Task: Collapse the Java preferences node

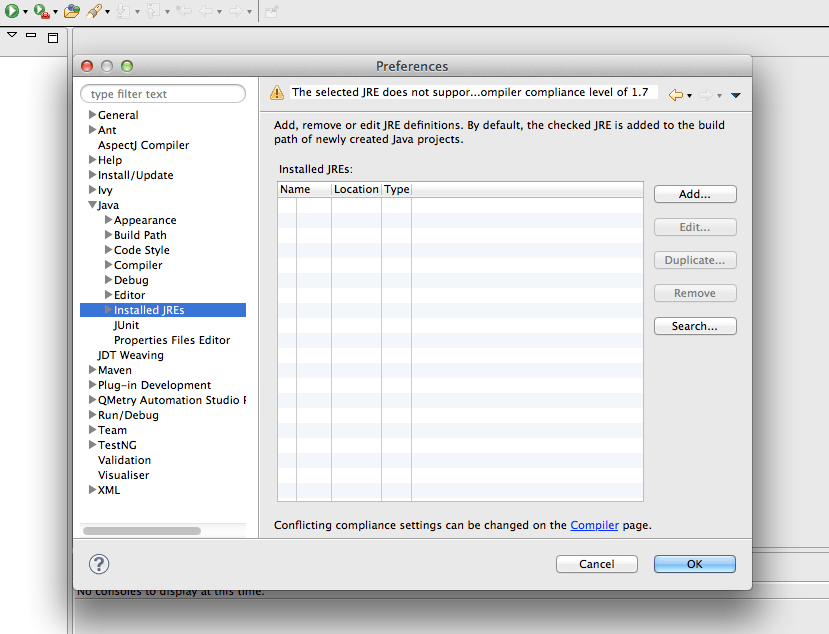Action: click(93, 205)
